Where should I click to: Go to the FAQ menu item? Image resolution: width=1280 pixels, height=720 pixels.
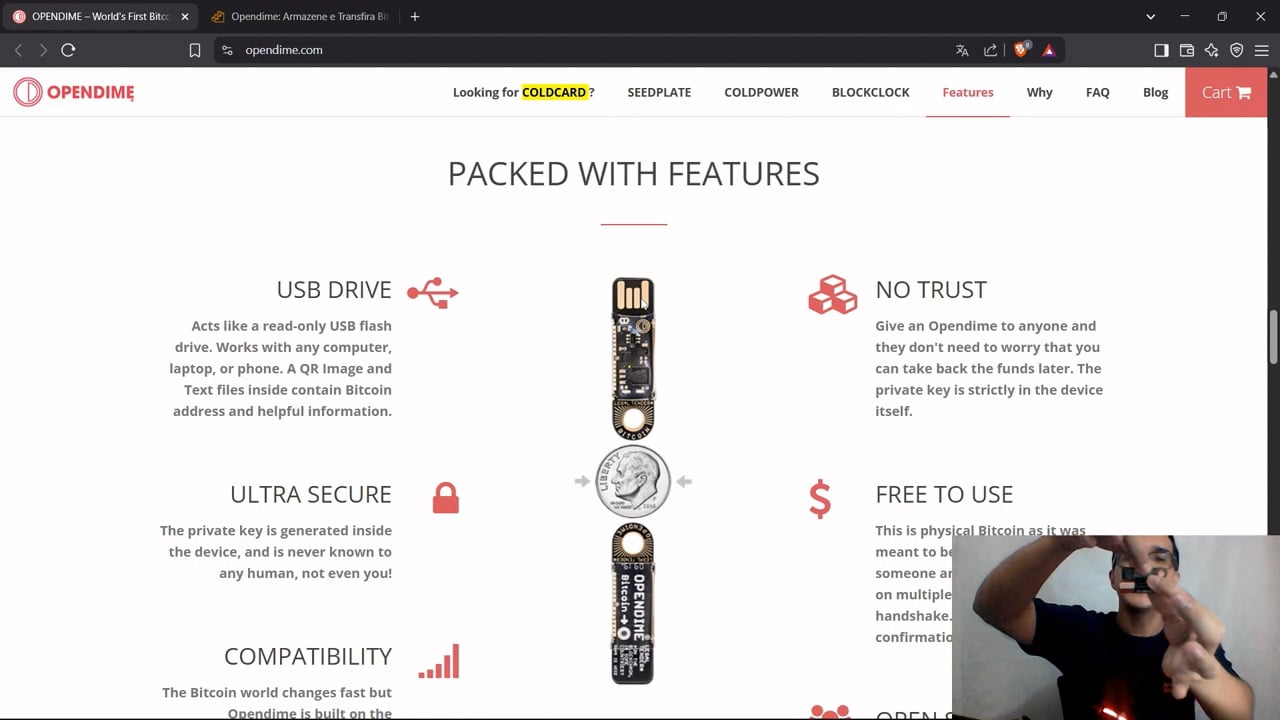[x=1098, y=92]
